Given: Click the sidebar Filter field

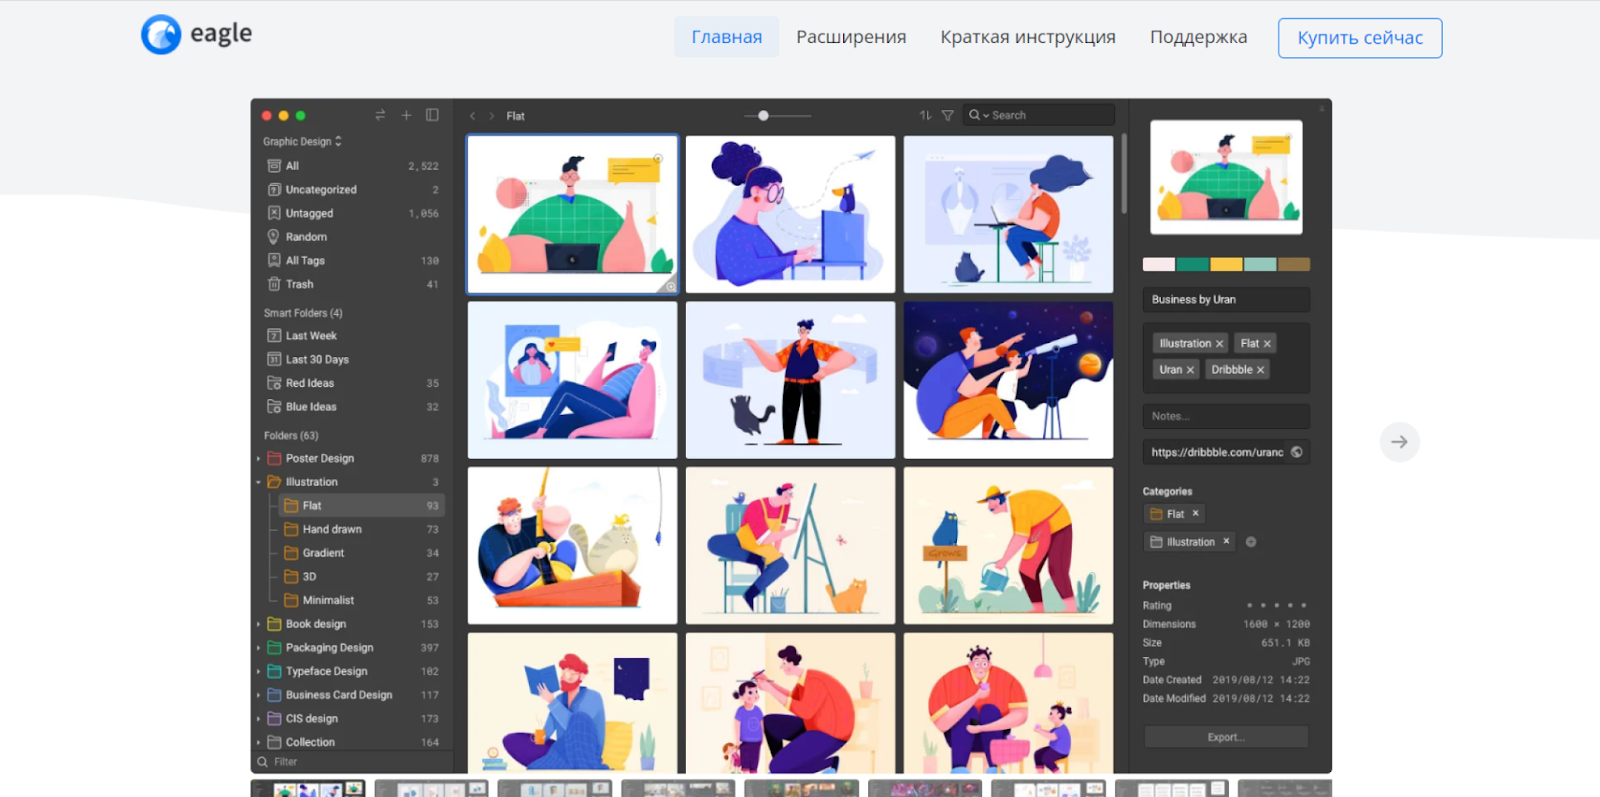Looking at the screenshot, I should click(352, 762).
